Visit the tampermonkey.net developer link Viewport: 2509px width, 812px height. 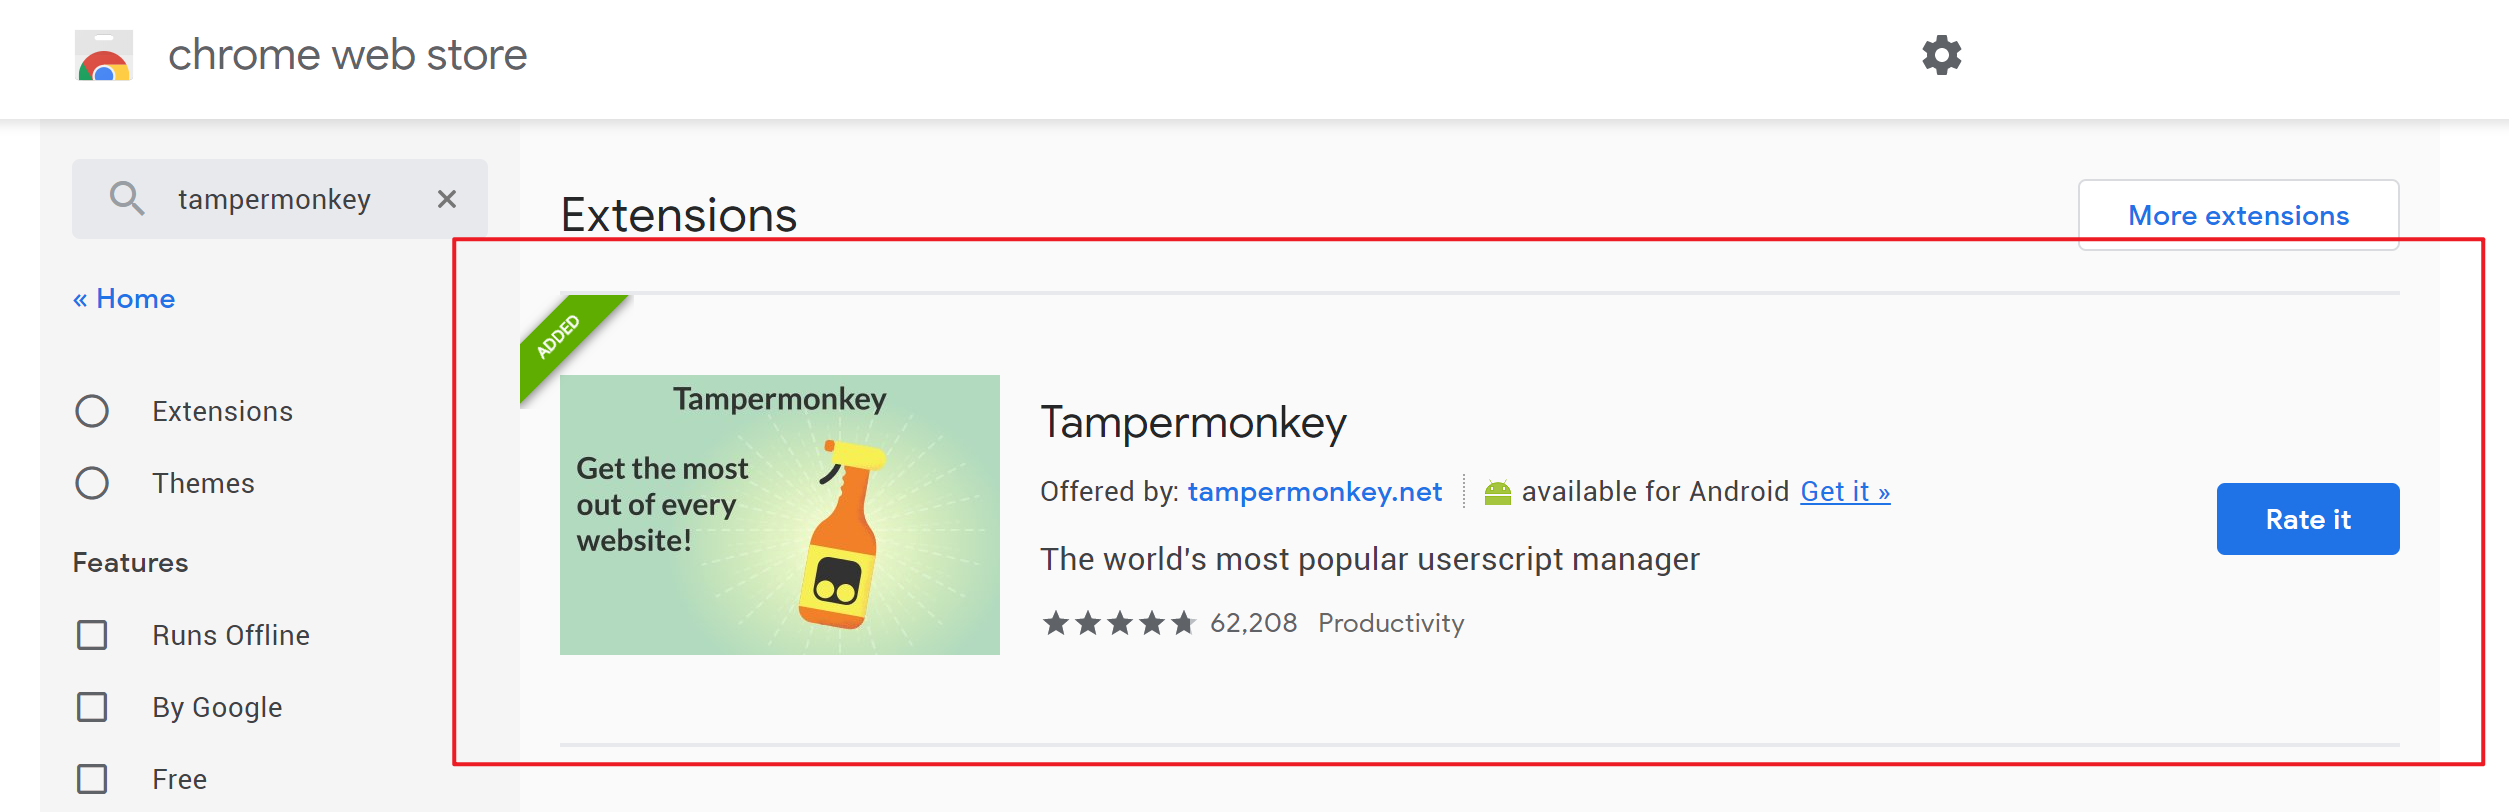(x=1315, y=491)
